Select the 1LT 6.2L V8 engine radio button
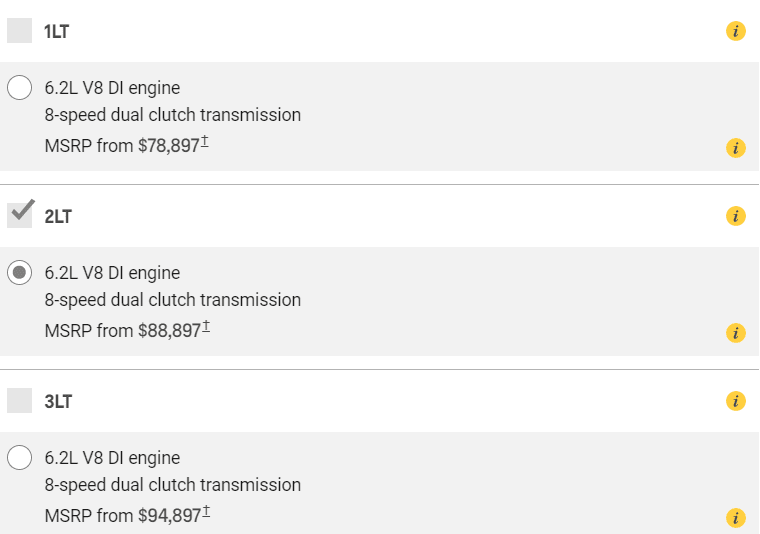This screenshot has width=760, height=534. coord(20,88)
